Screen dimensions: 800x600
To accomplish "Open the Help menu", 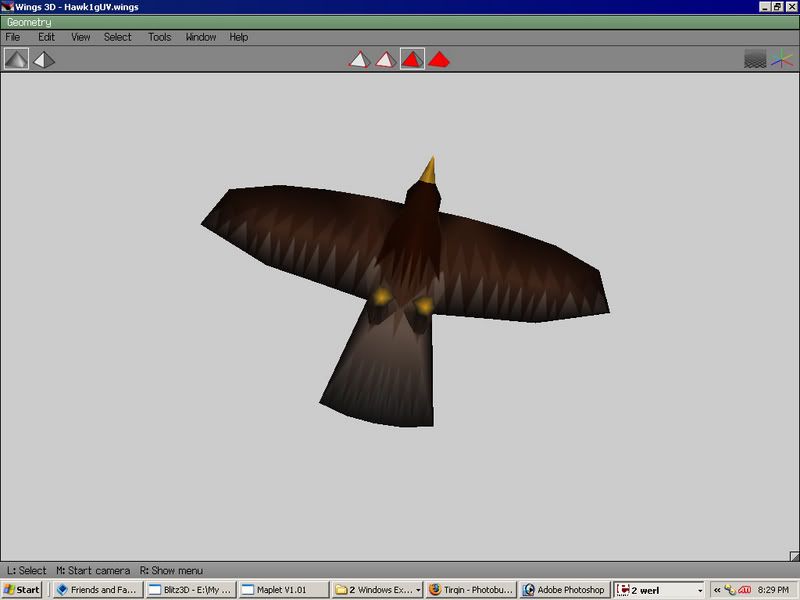I will 238,37.
